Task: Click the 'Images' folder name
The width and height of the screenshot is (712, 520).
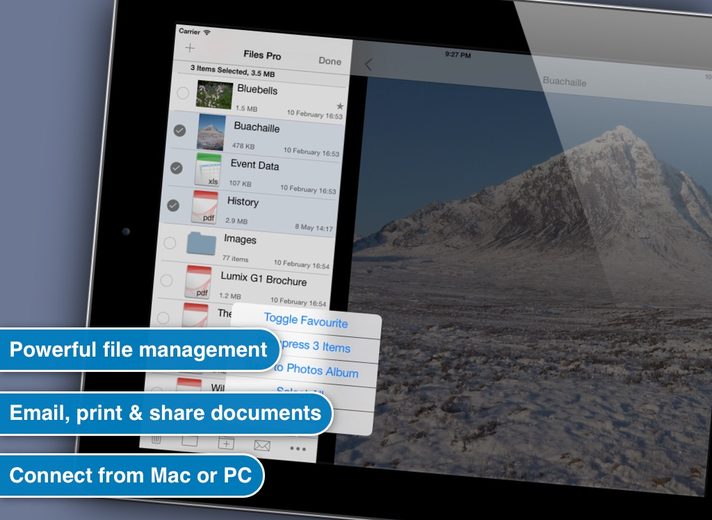Action: tap(240, 239)
